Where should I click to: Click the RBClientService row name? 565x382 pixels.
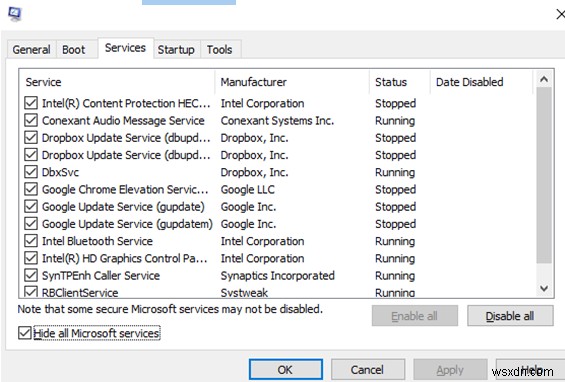80,292
